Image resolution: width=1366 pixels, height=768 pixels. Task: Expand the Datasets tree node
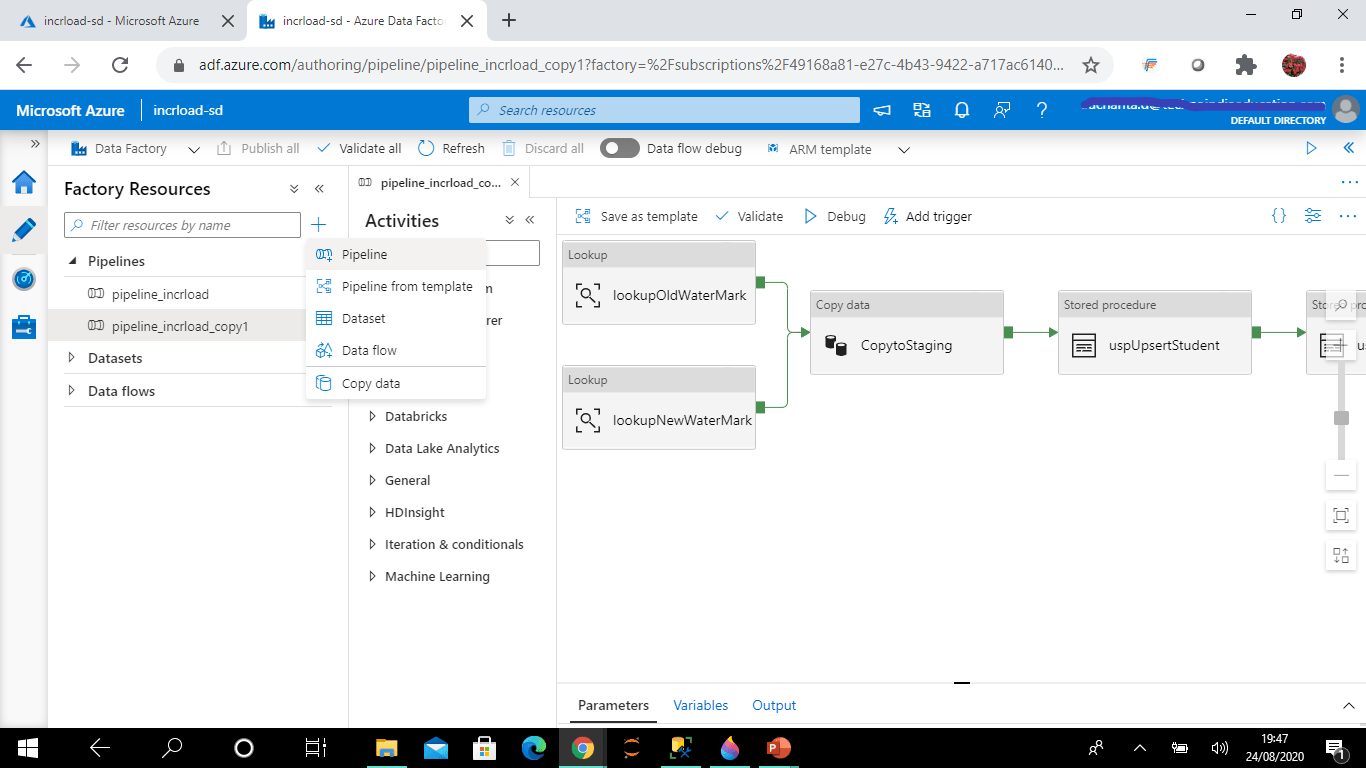coord(71,358)
